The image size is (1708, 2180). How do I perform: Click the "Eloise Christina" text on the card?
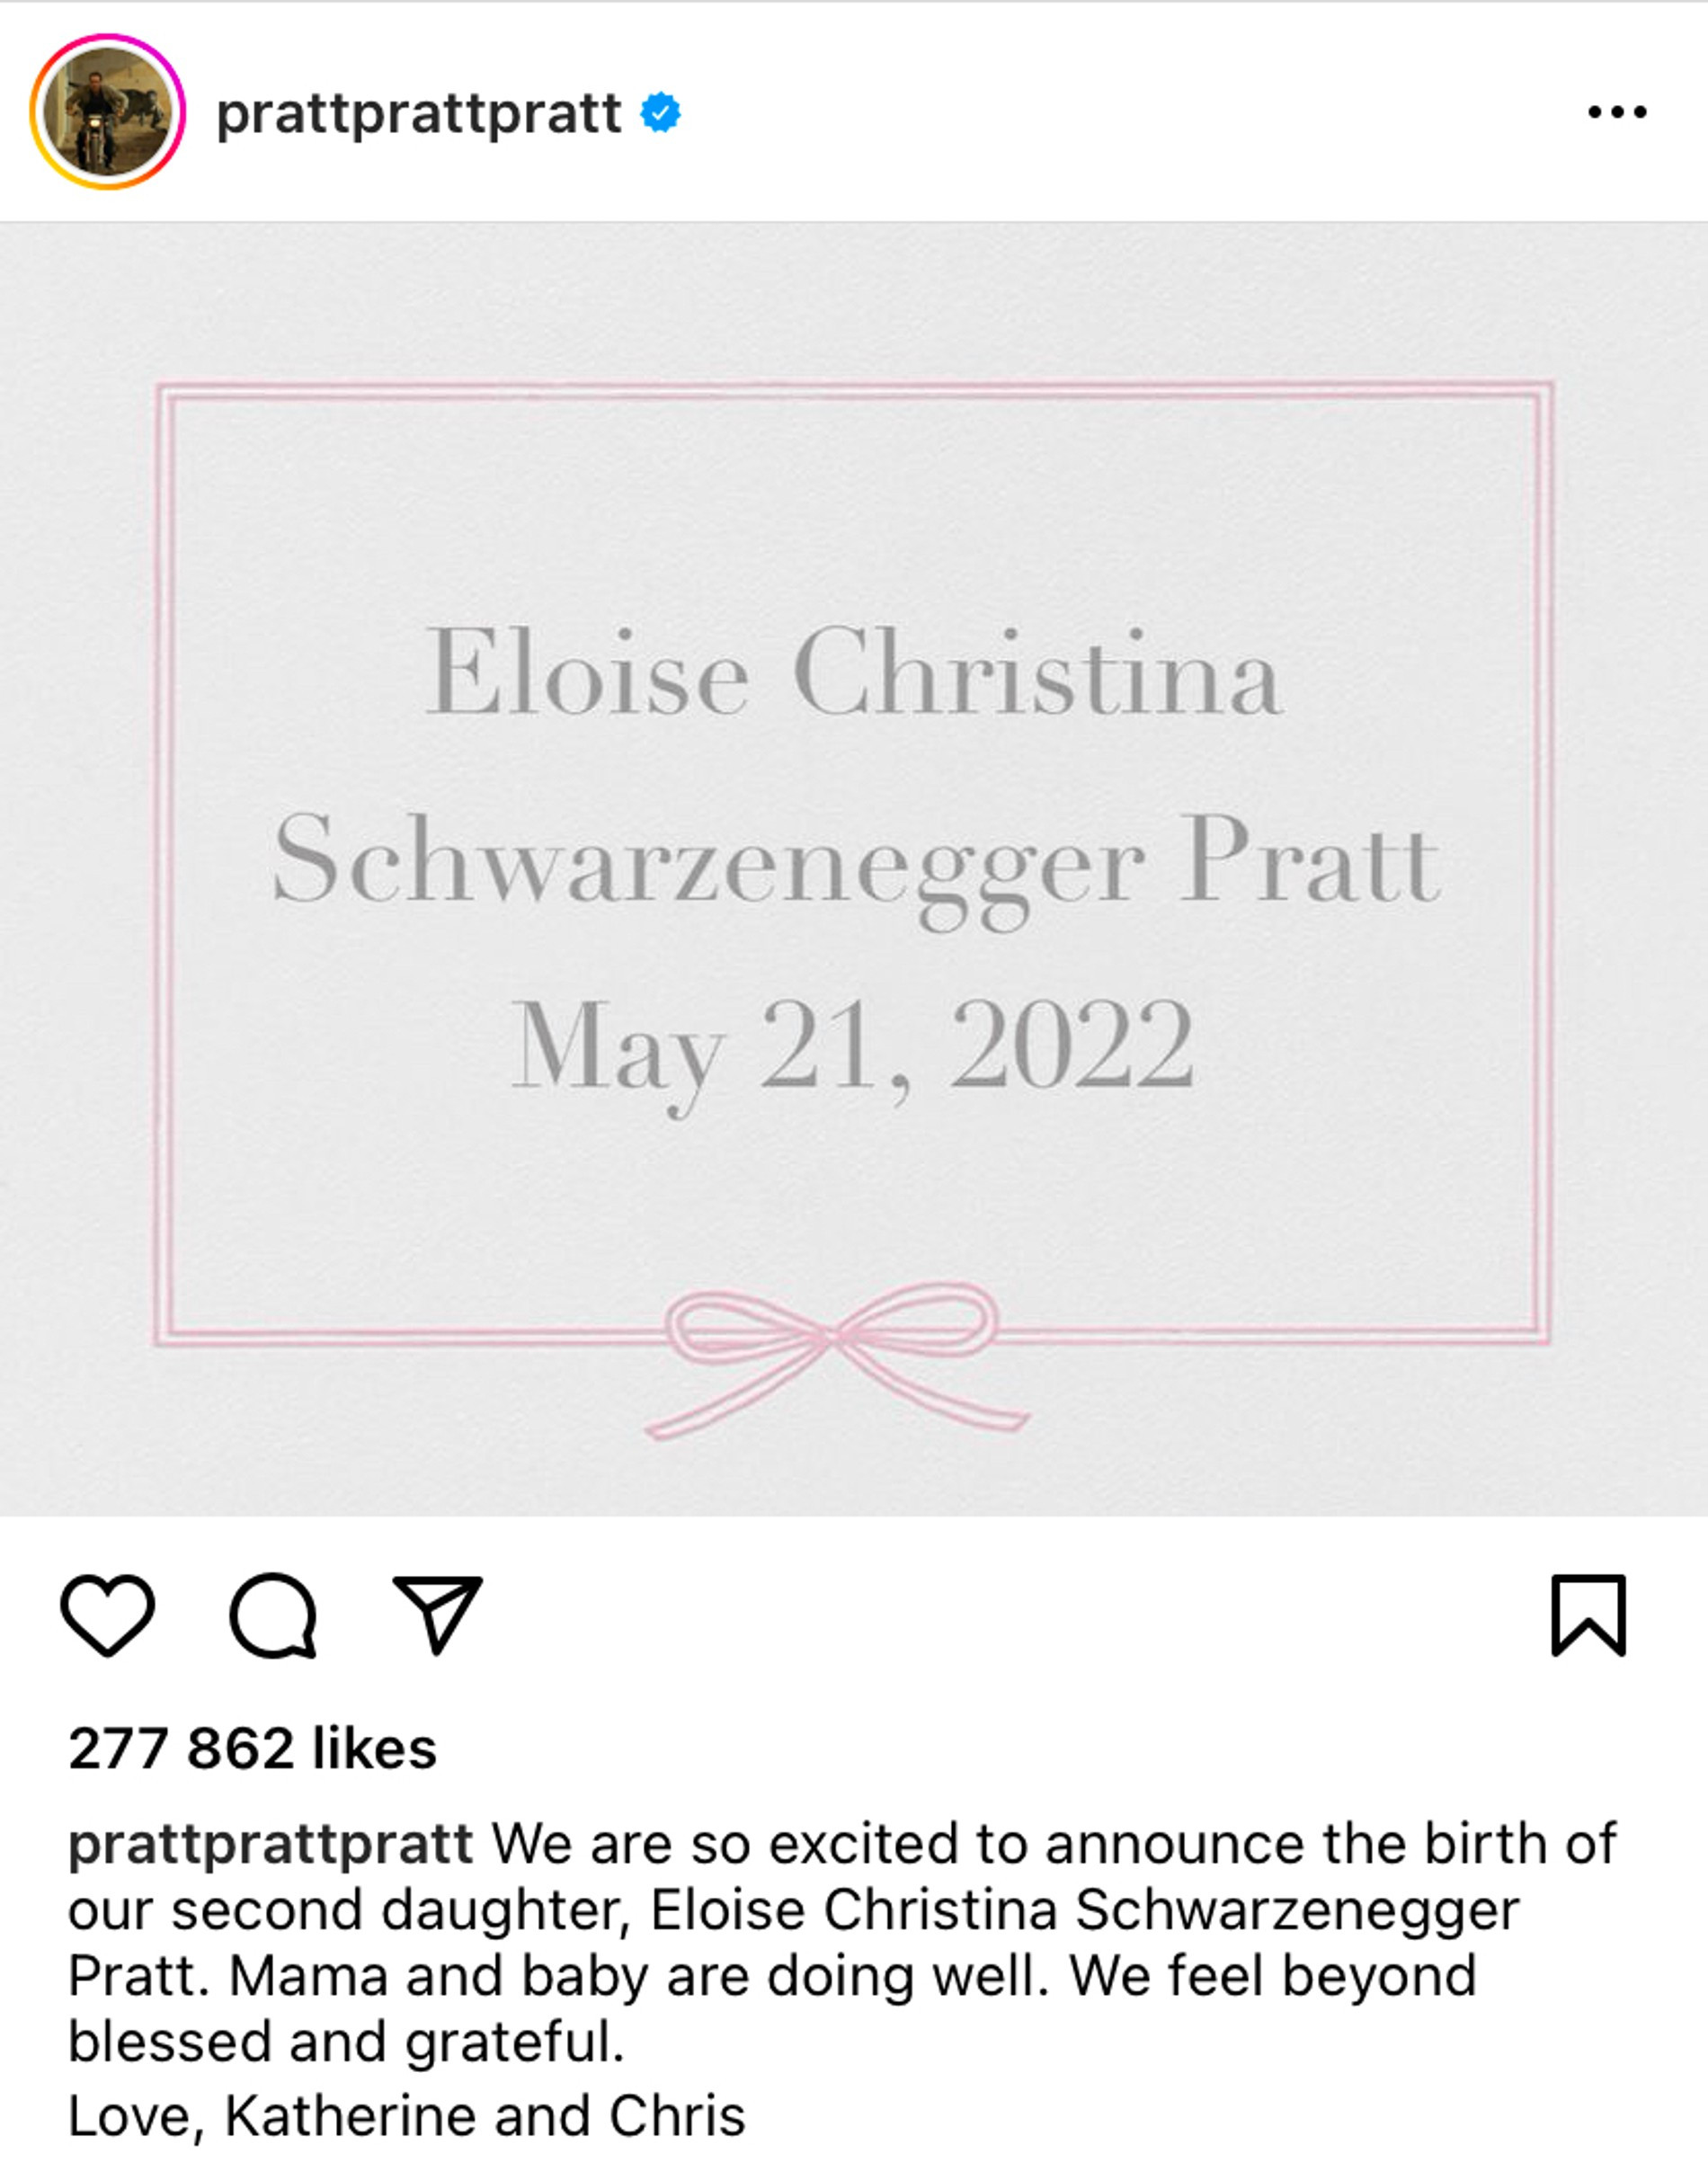tap(854, 671)
